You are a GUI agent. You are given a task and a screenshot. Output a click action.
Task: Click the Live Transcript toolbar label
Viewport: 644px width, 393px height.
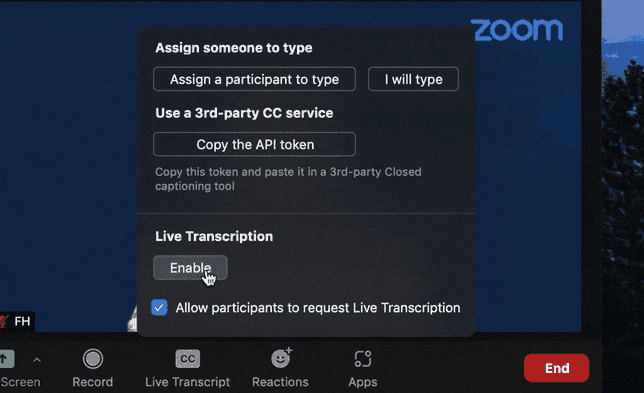187,382
